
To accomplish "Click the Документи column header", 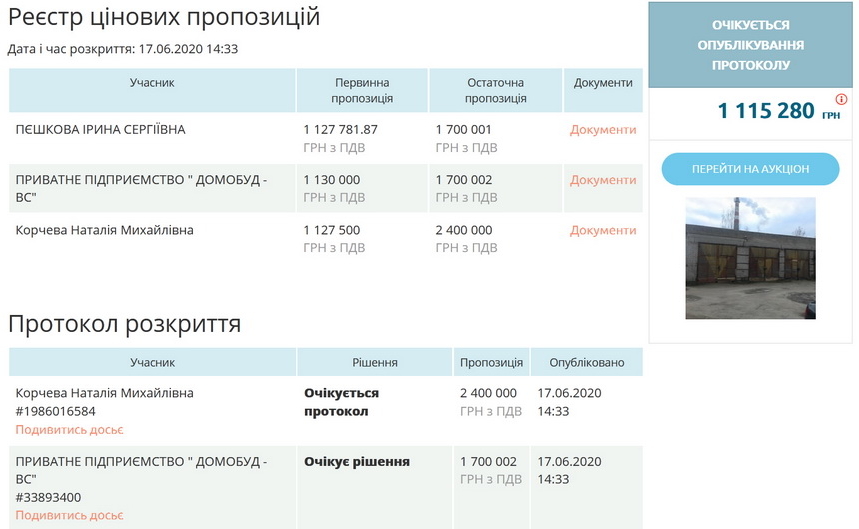I will tap(603, 83).
